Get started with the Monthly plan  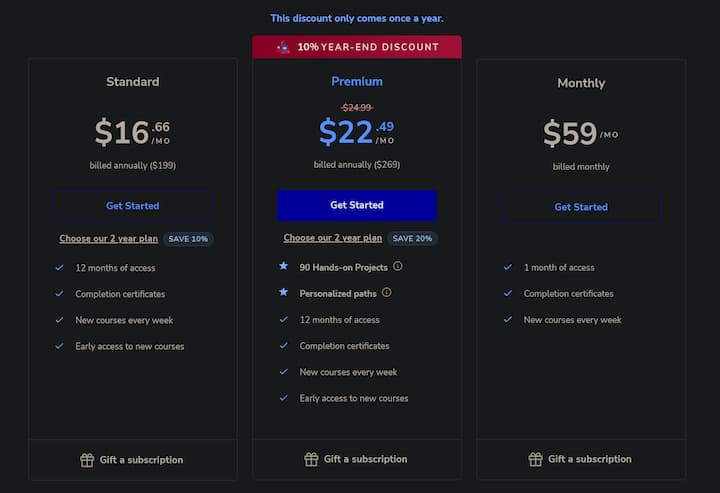[x=581, y=207]
